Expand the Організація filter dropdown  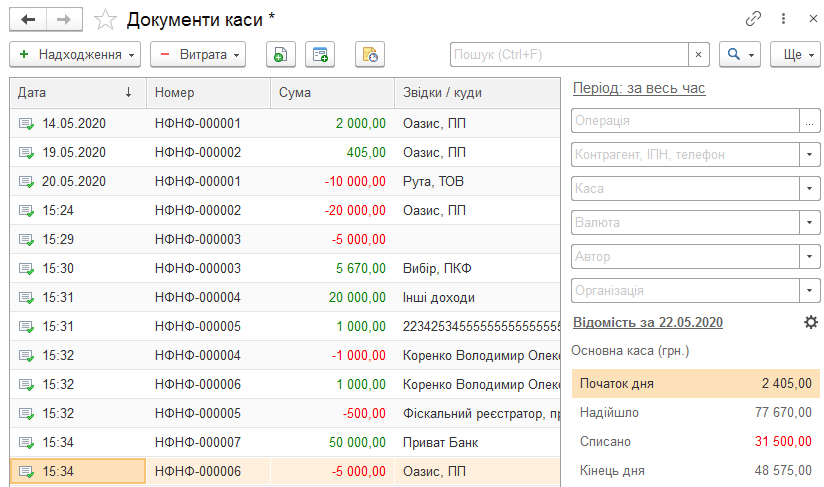click(x=809, y=291)
